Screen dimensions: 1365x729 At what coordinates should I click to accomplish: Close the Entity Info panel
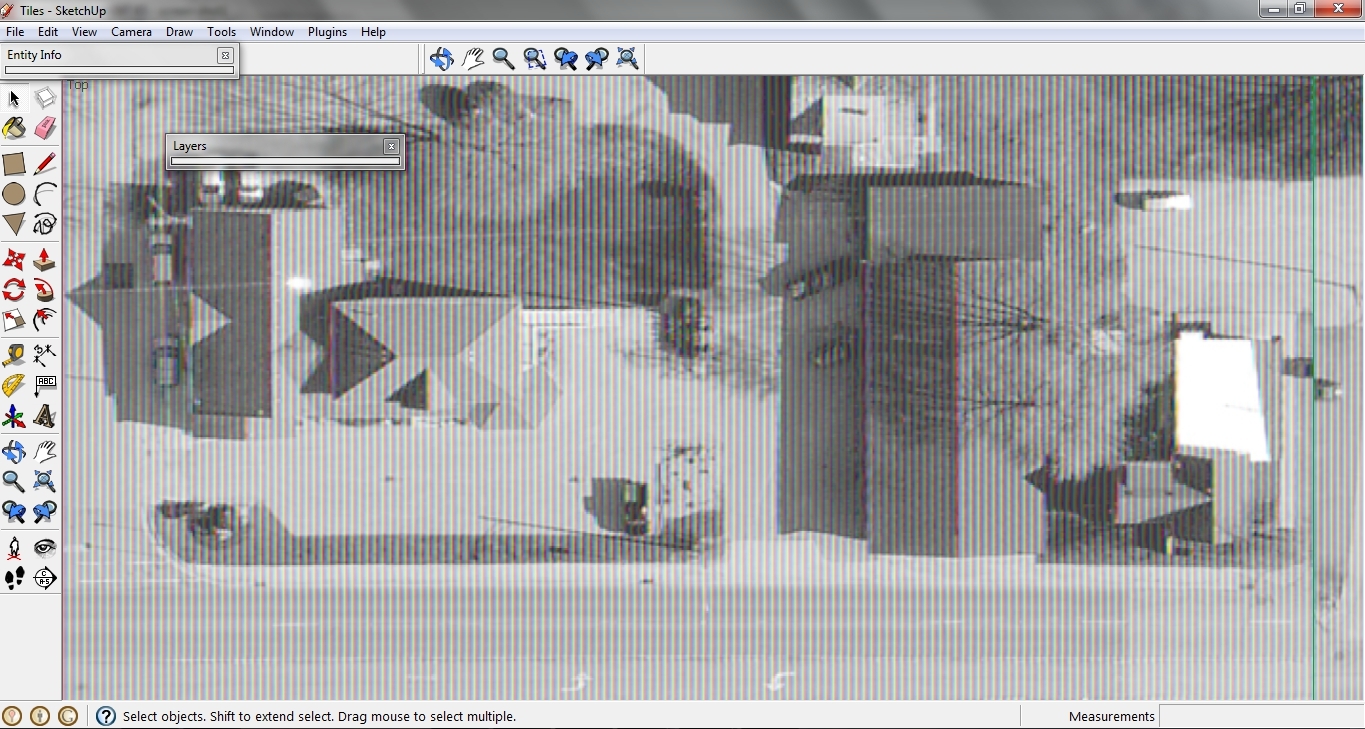[x=225, y=56]
